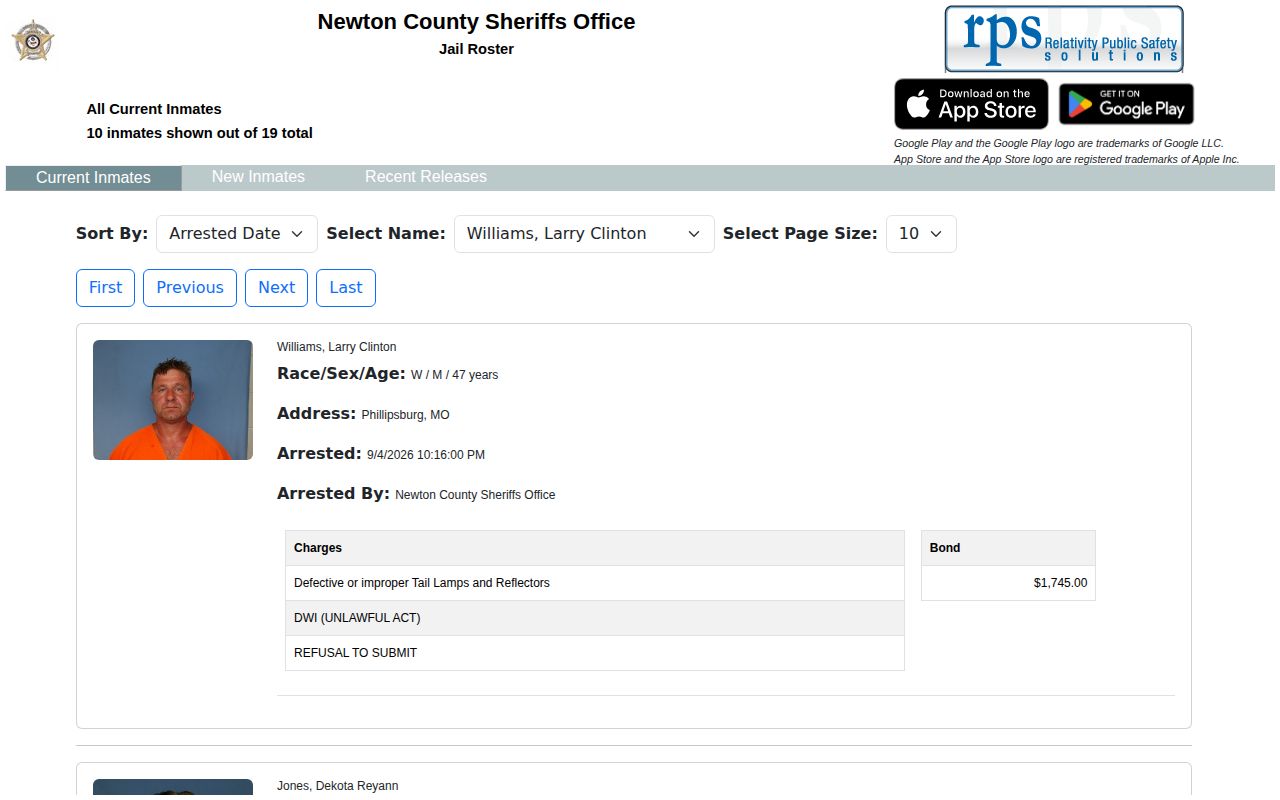This screenshot has height=800, width=1280.
Task: Click the $1,745.00 bond amount
Action: coord(1060,583)
